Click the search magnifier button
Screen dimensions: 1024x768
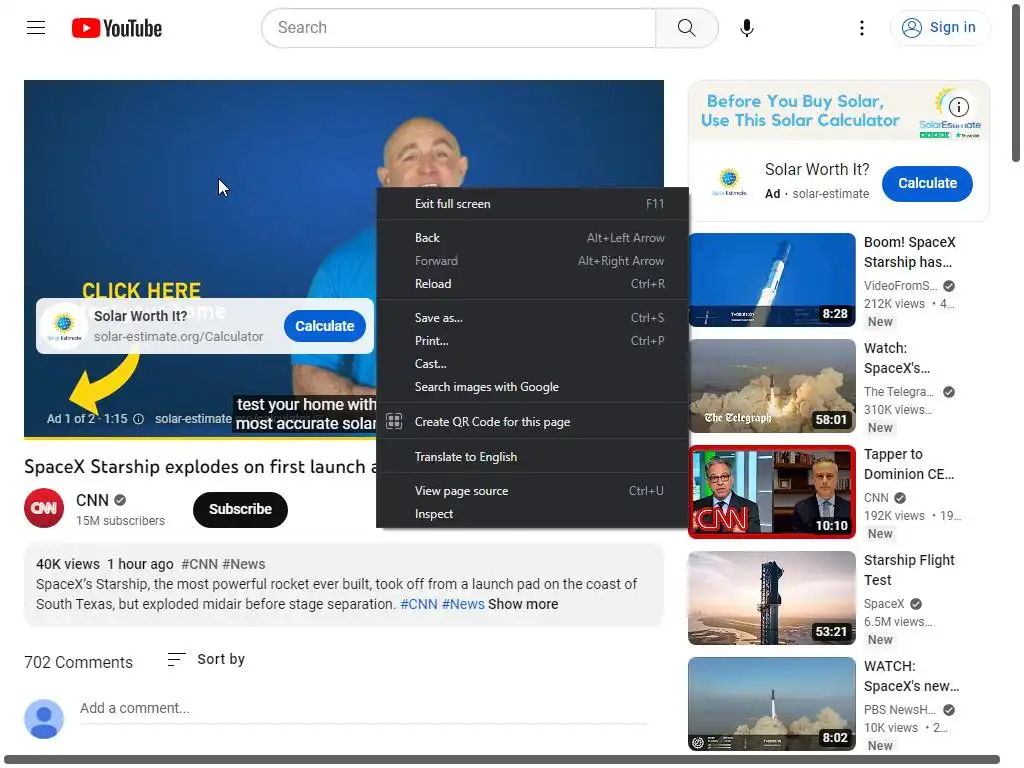[686, 27]
